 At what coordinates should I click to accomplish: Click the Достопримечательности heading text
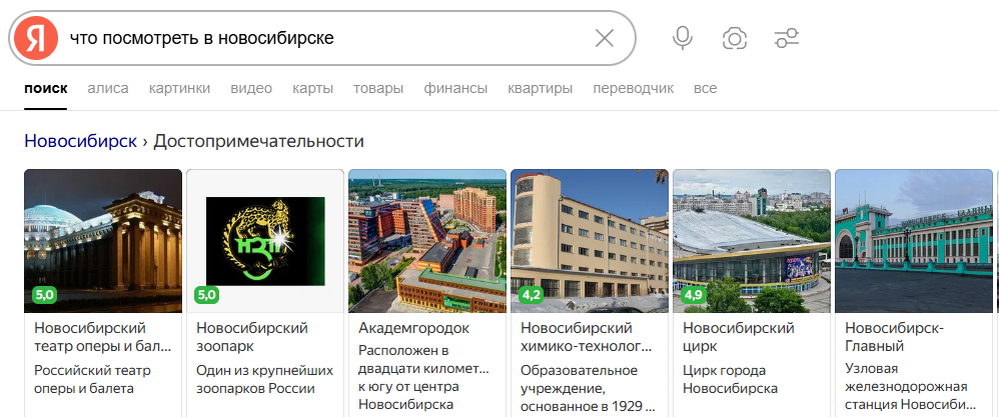click(259, 141)
